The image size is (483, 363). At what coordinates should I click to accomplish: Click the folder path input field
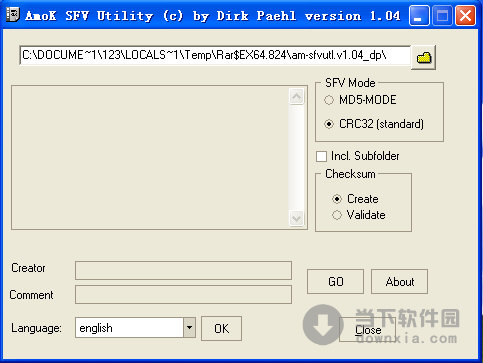[x=215, y=55]
